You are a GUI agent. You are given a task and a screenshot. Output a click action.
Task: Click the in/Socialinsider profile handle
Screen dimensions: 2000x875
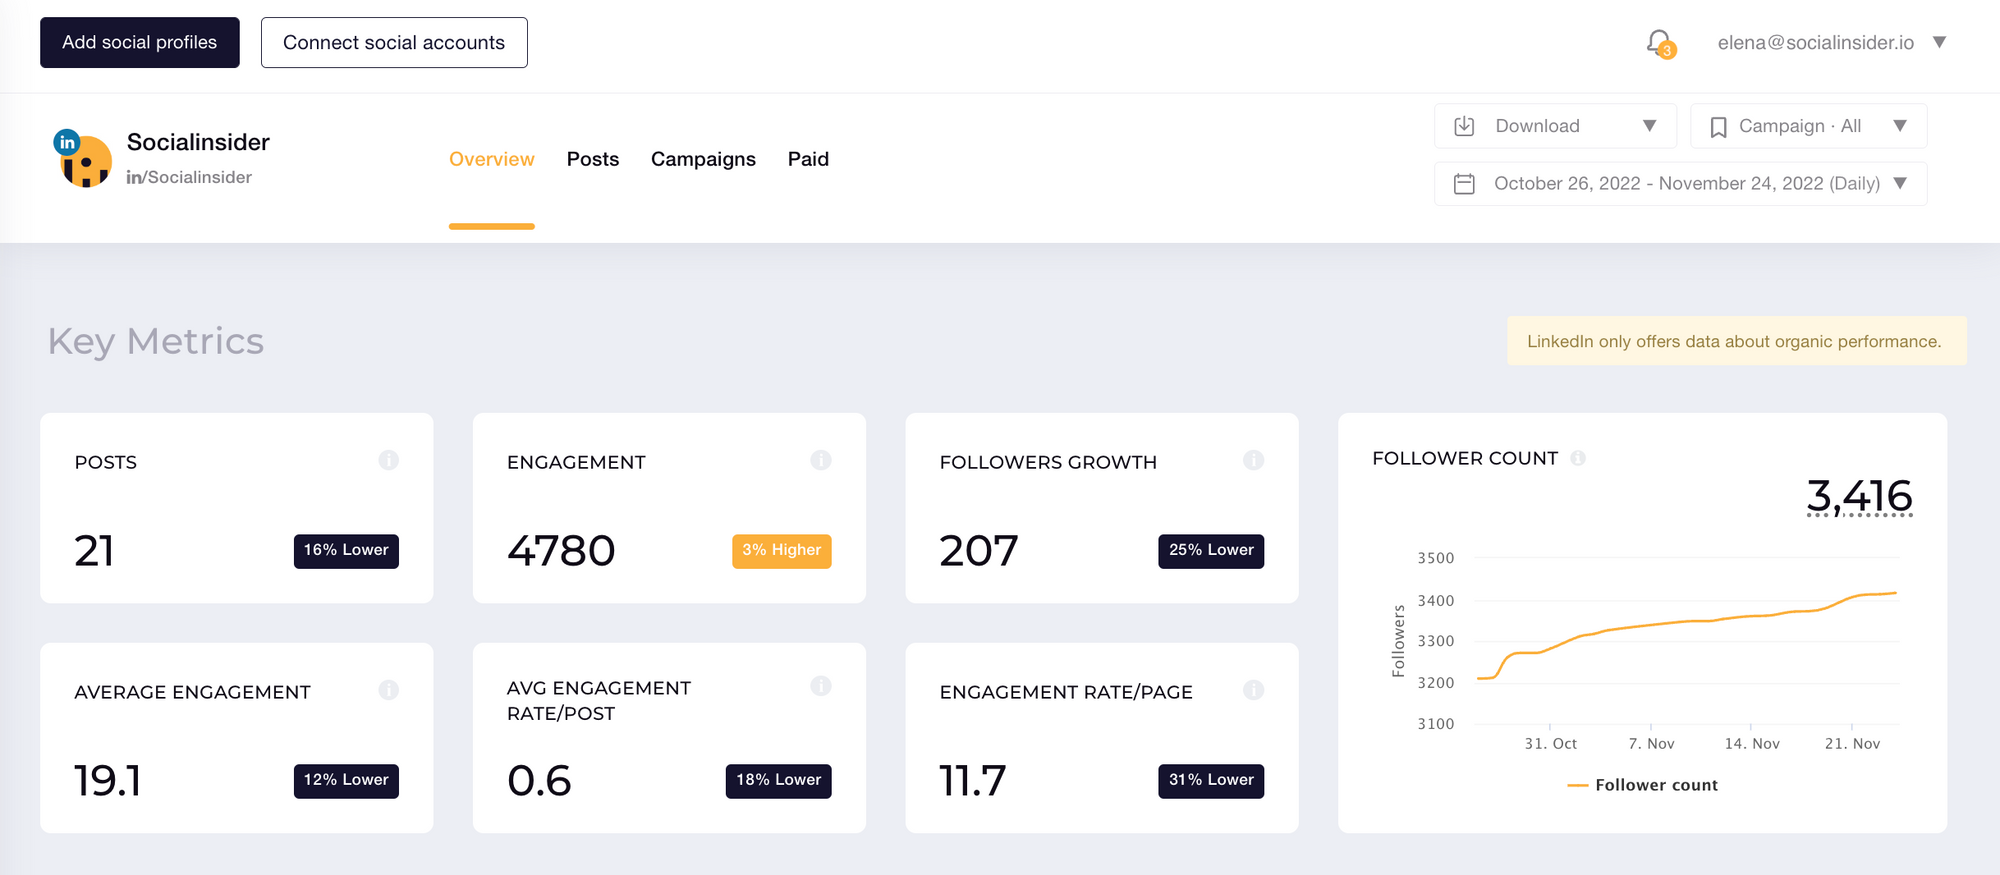click(x=189, y=177)
